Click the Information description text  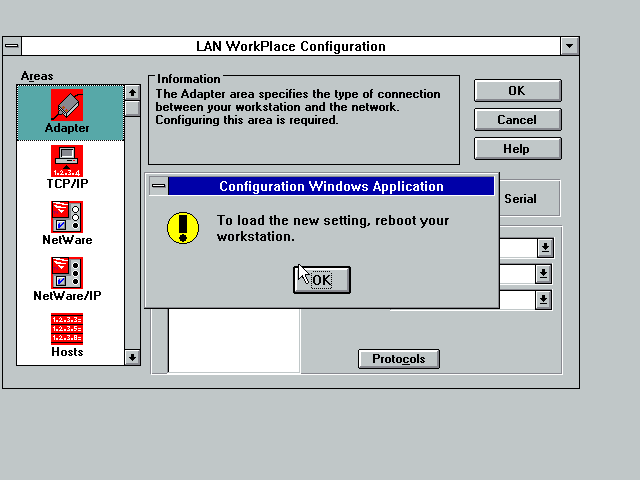tap(298, 107)
